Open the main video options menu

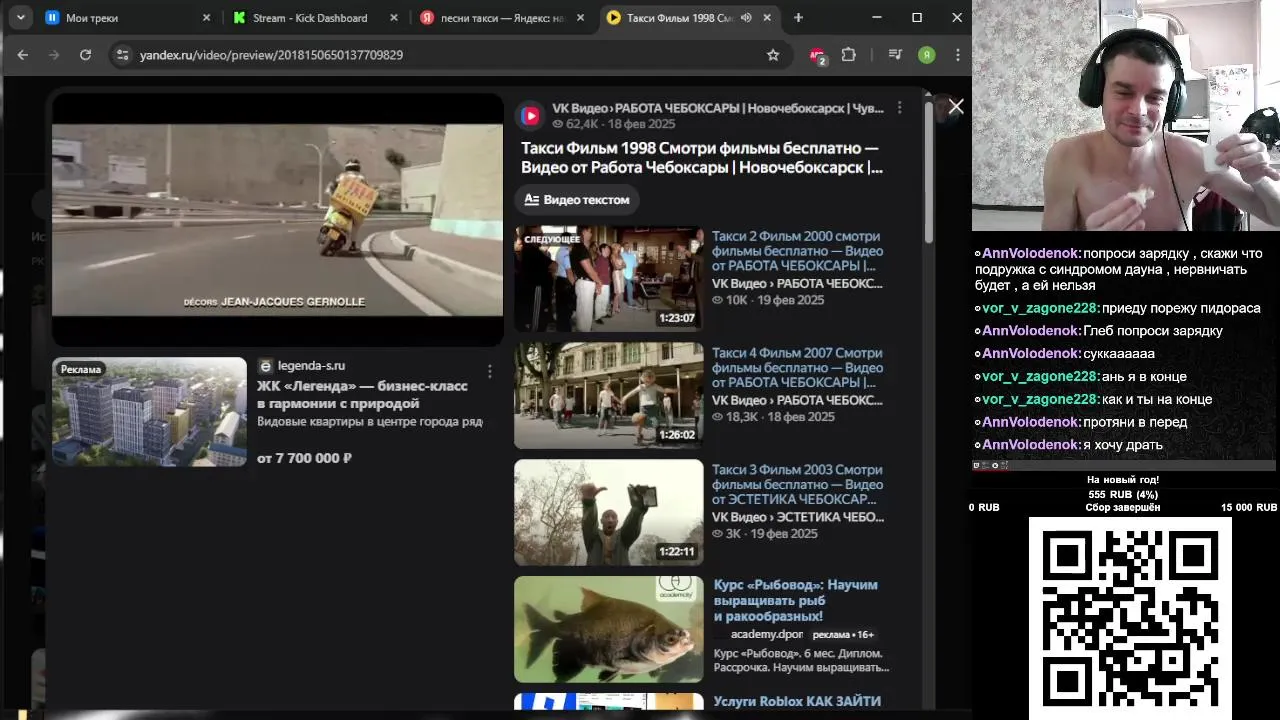[899, 107]
